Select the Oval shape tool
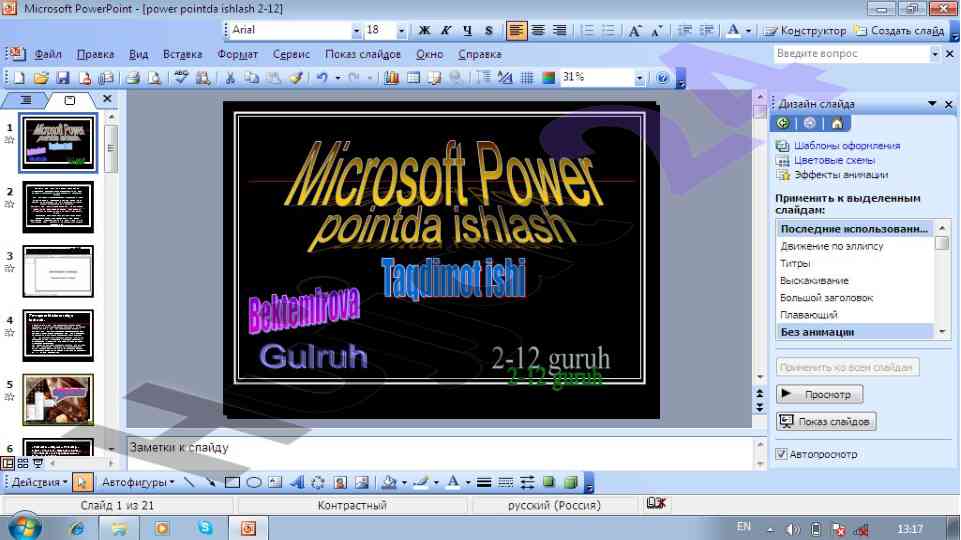 pos(254,482)
